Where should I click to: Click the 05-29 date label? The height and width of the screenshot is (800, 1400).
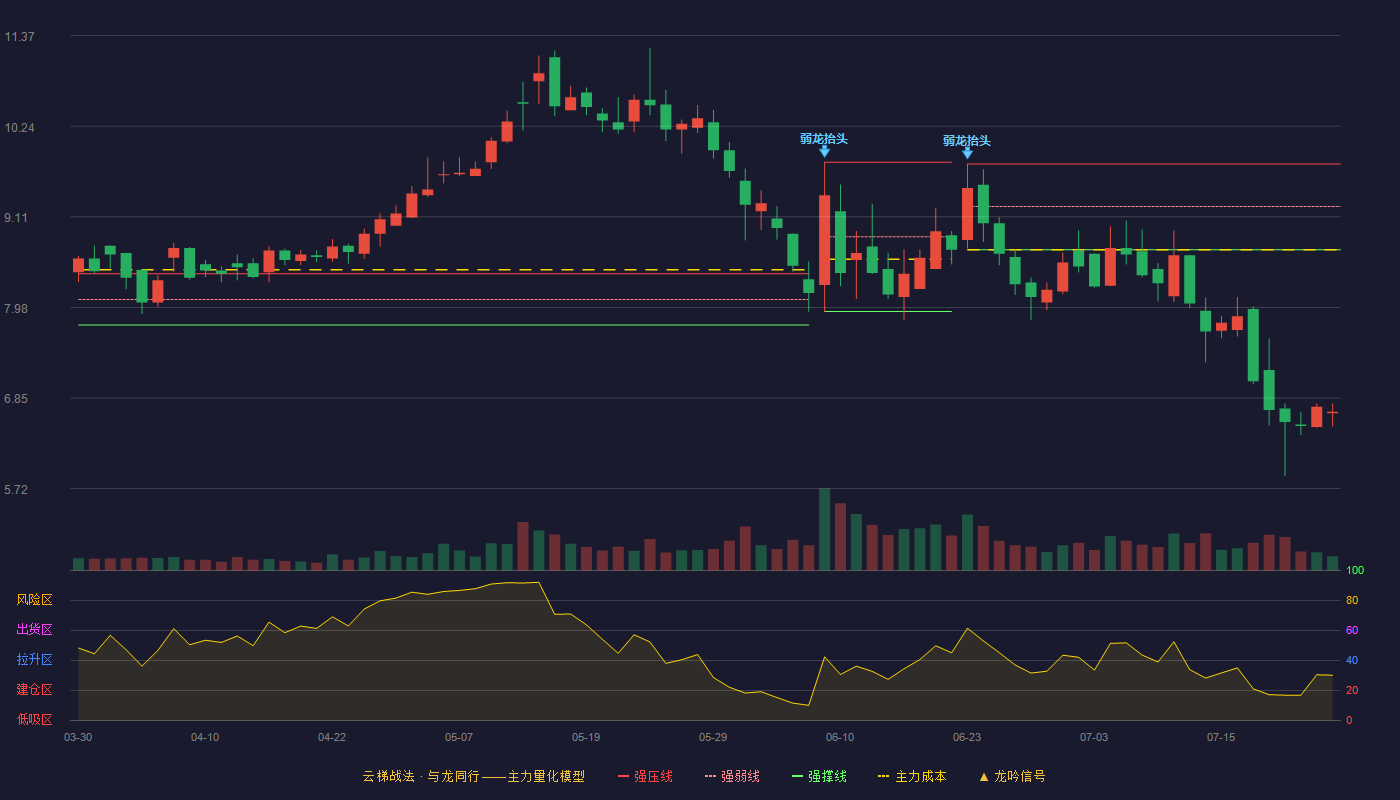coord(713,737)
